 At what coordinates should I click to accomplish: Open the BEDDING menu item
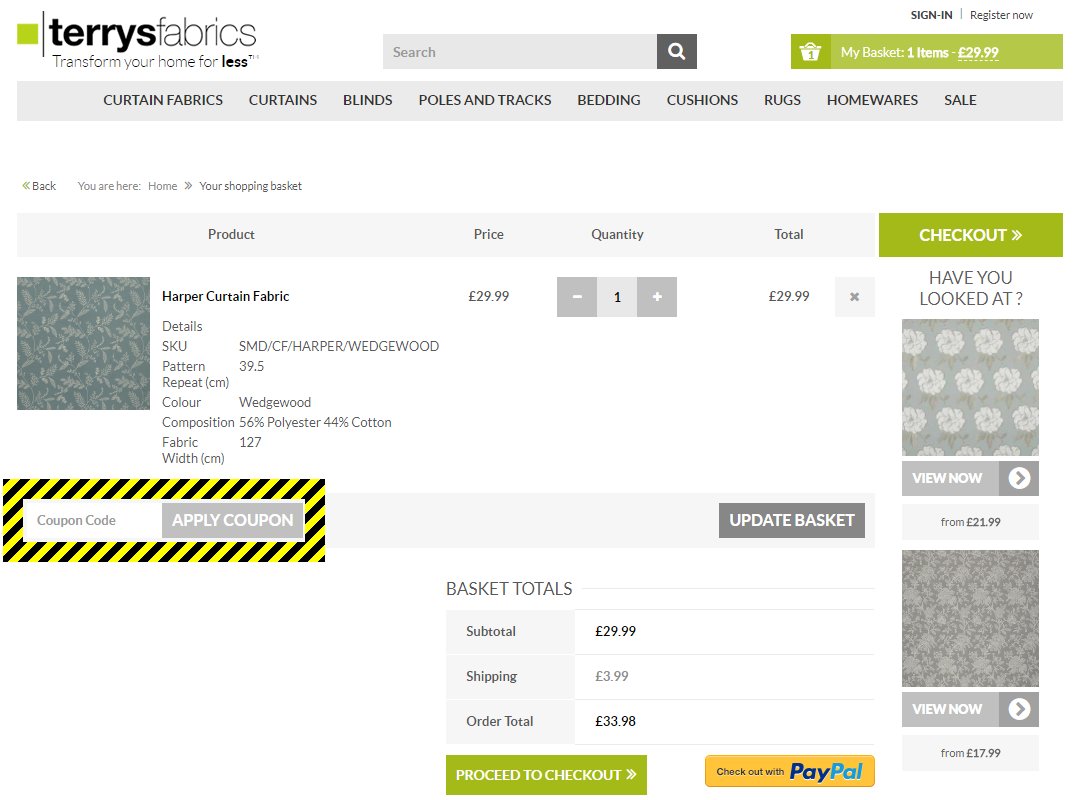pyautogui.click(x=608, y=100)
